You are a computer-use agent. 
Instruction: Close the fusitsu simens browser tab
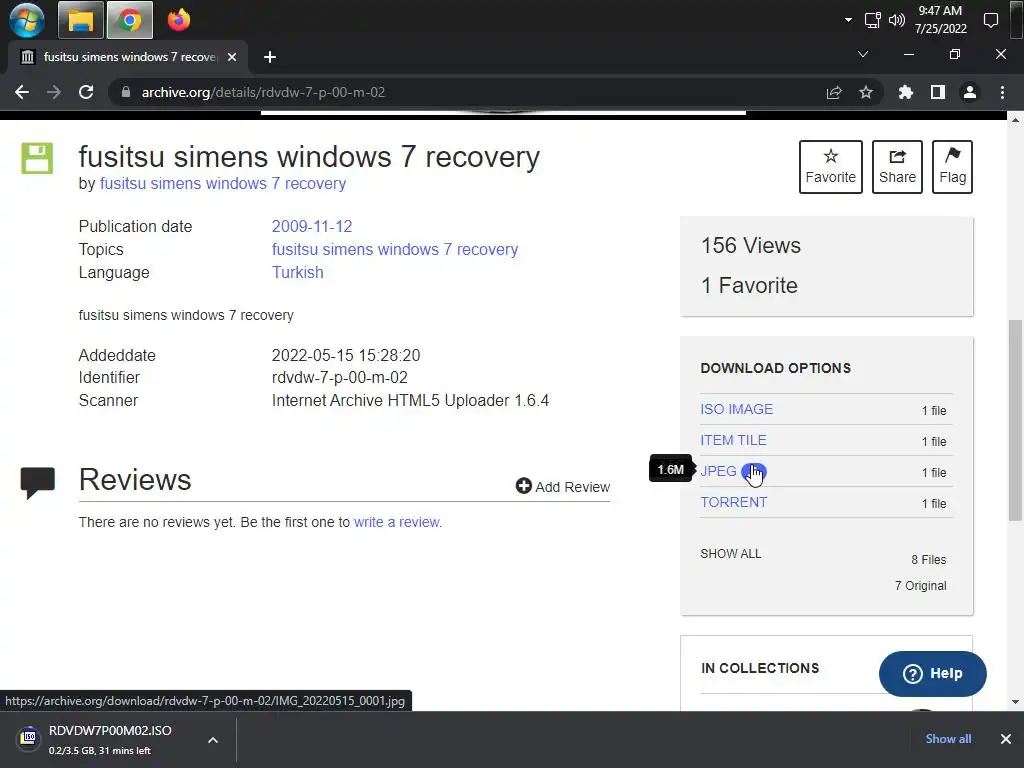(232, 57)
